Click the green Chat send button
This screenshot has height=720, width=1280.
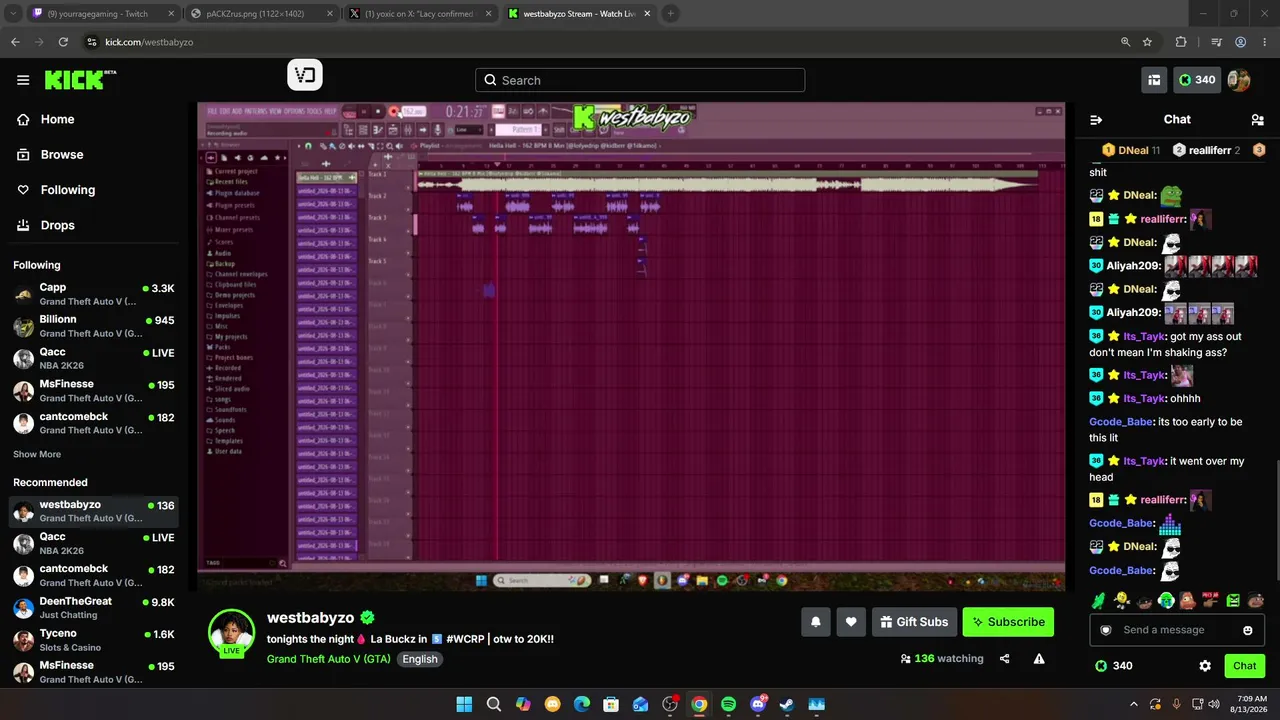[x=1245, y=666]
